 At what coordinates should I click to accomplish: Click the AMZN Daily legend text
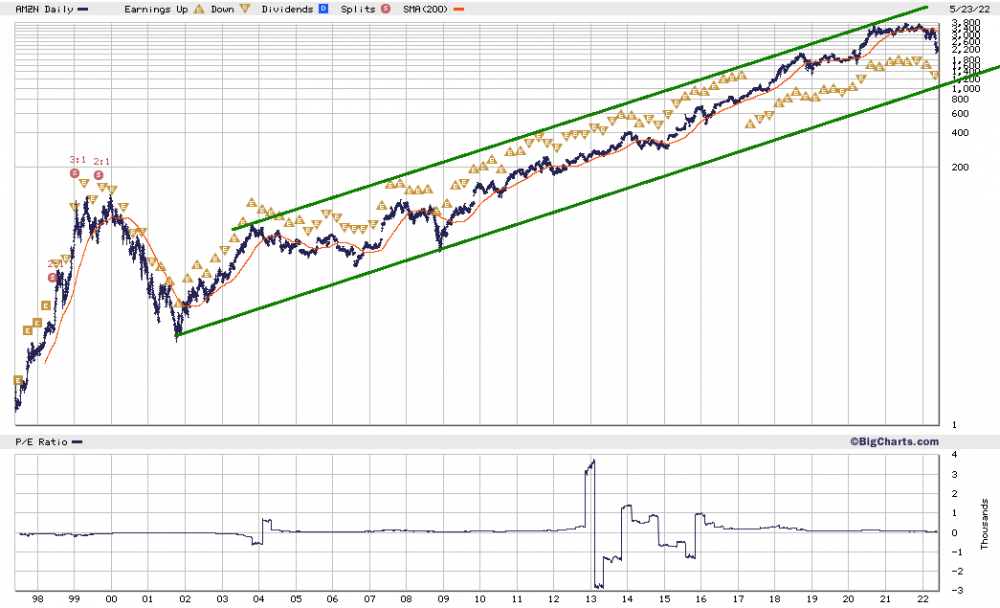45,9
